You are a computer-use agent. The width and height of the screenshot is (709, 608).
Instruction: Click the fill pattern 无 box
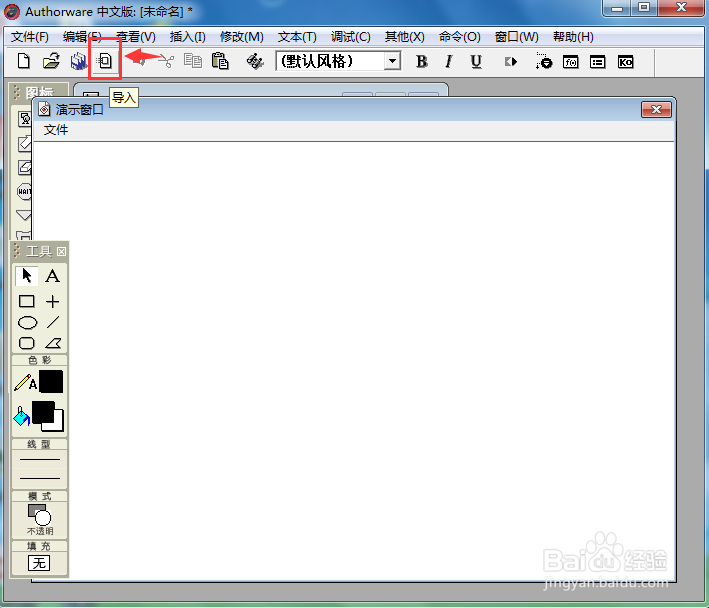pyautogui.click(x=39, y=563)
